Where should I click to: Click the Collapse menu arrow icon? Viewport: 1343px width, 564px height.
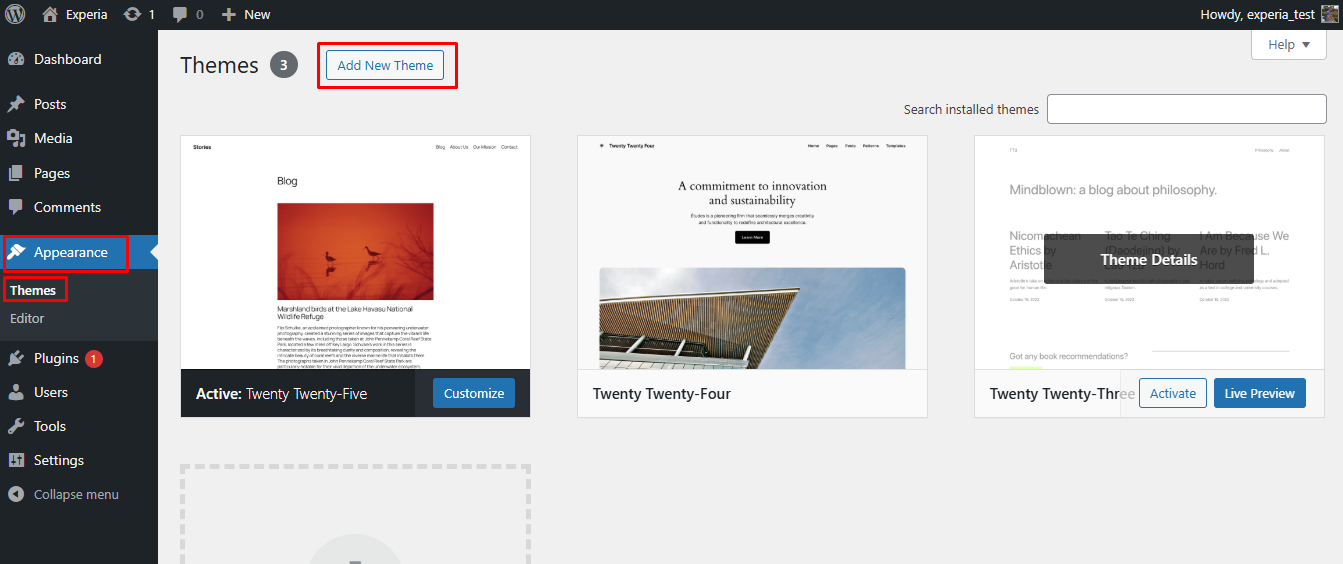point(16,494)
